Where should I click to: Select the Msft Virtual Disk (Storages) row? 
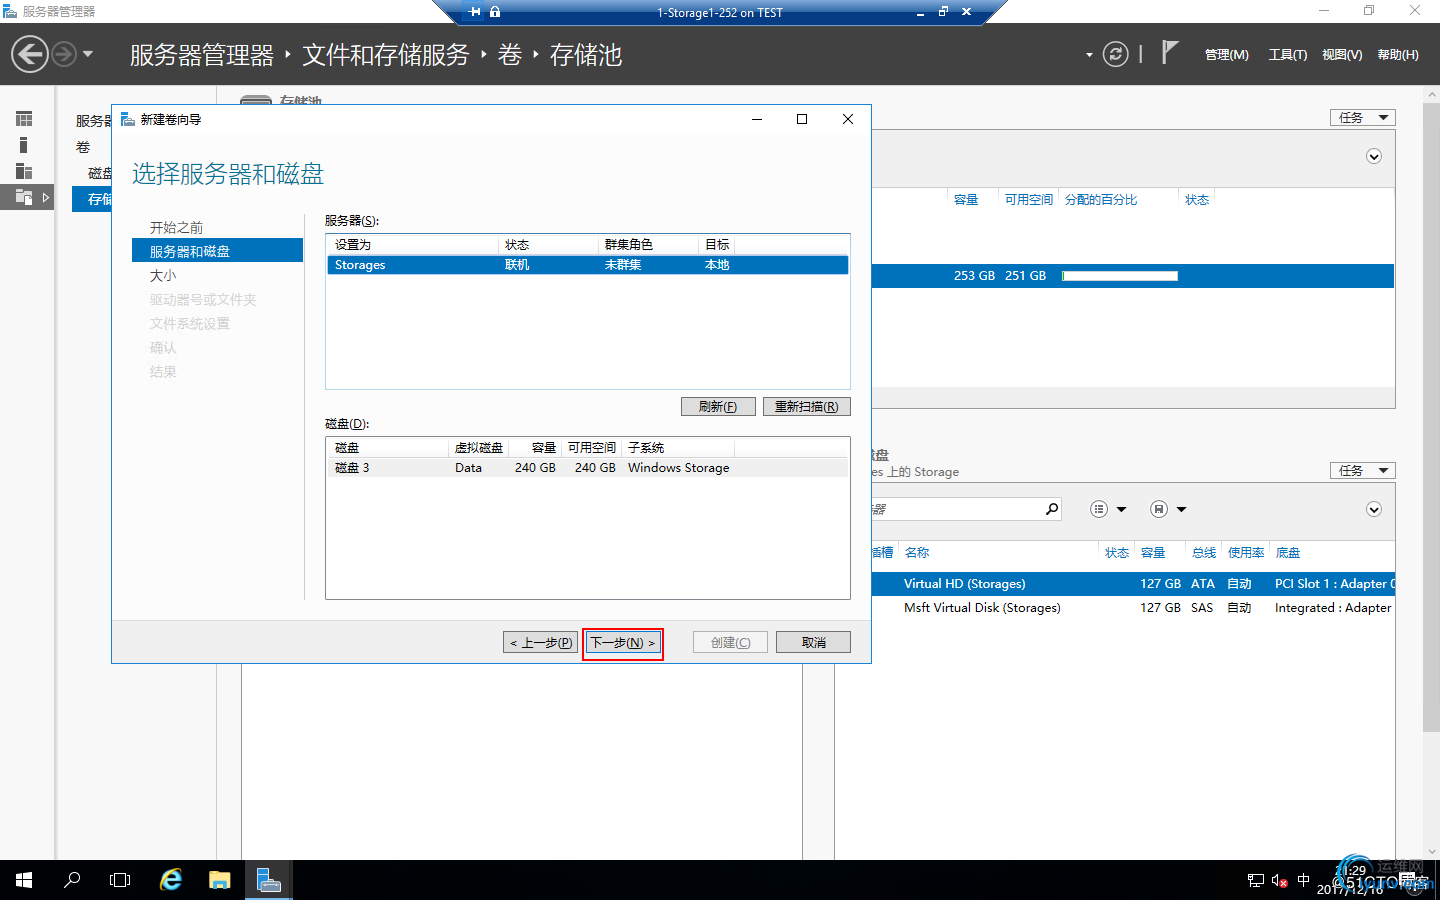tap(1133, 608)
